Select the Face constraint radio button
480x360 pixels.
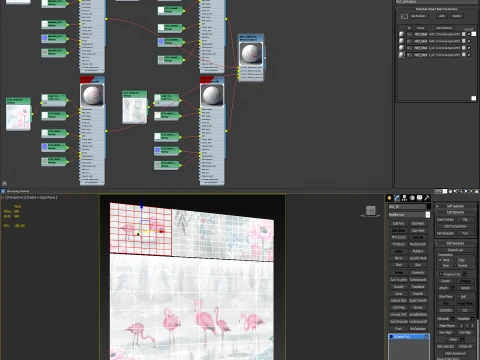click(x=440, y=265)
